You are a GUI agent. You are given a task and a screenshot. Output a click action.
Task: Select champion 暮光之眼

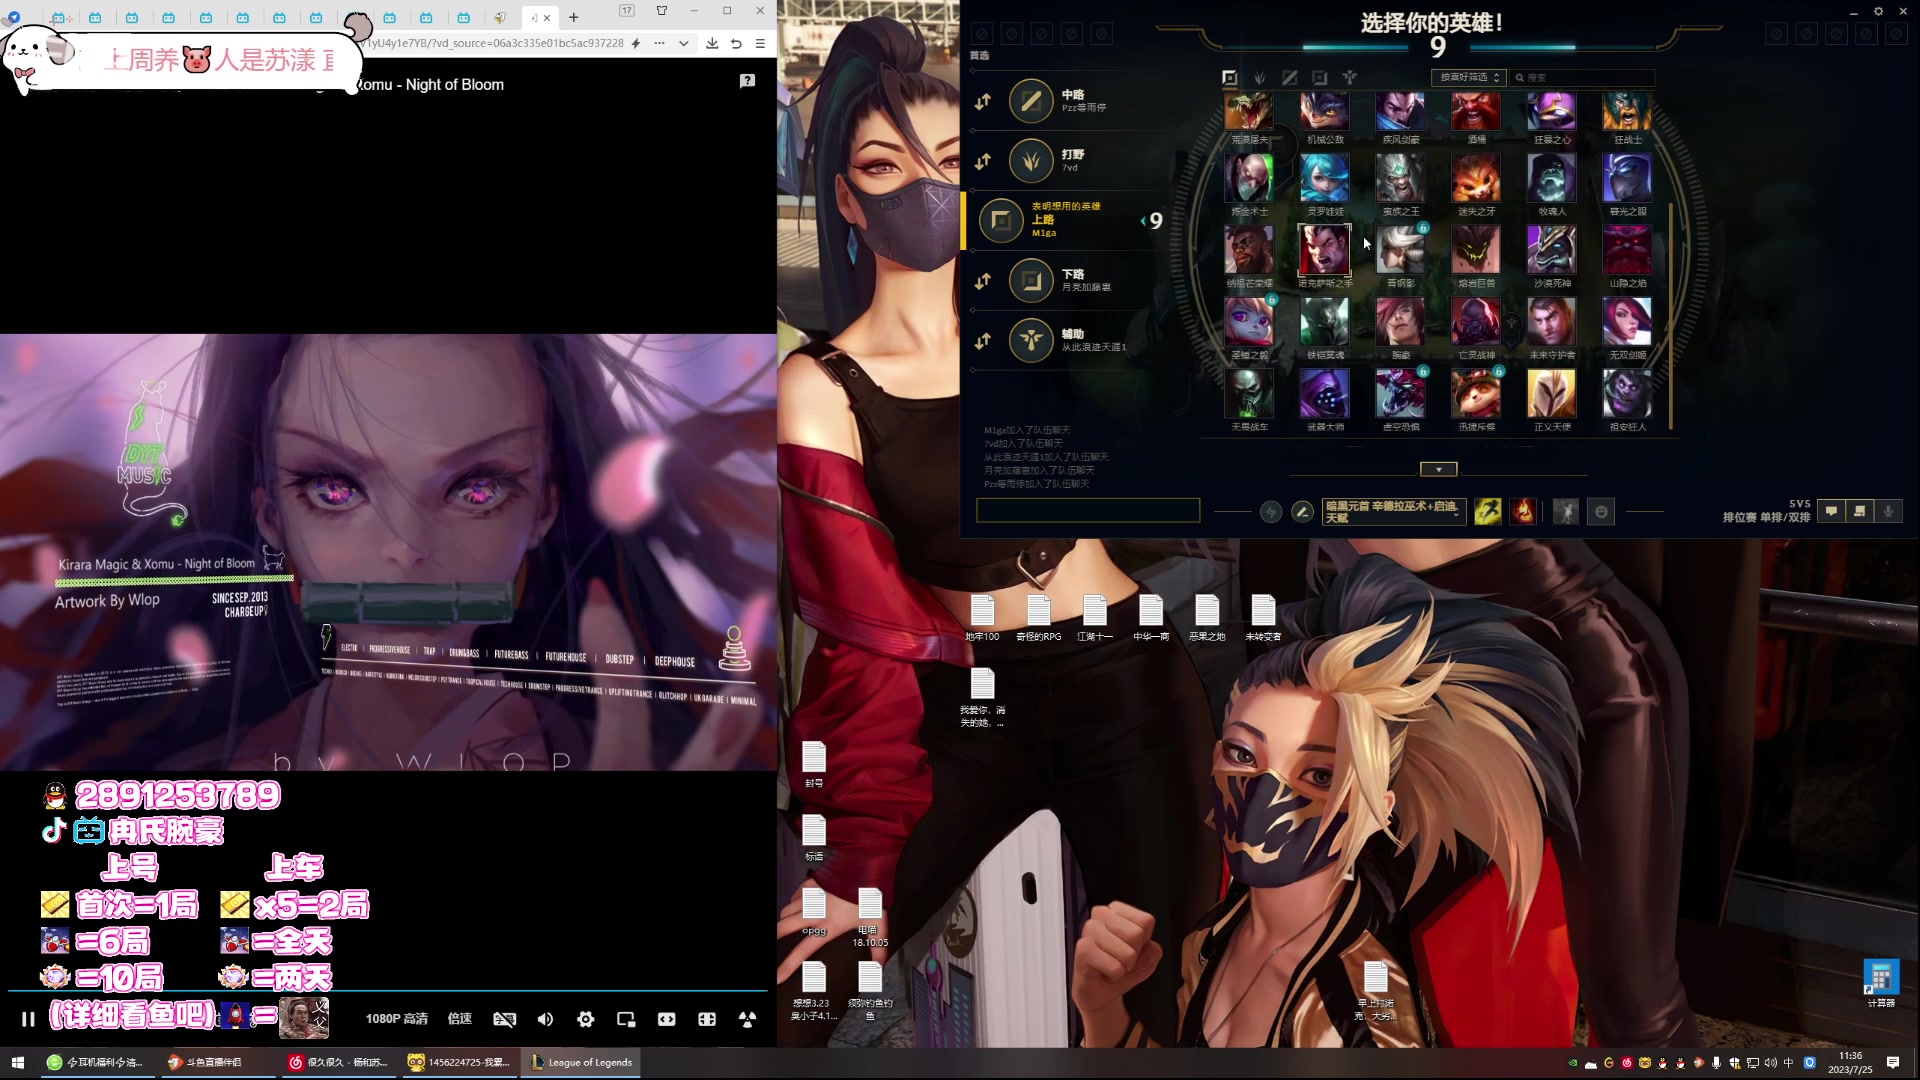pos(1627,178)
